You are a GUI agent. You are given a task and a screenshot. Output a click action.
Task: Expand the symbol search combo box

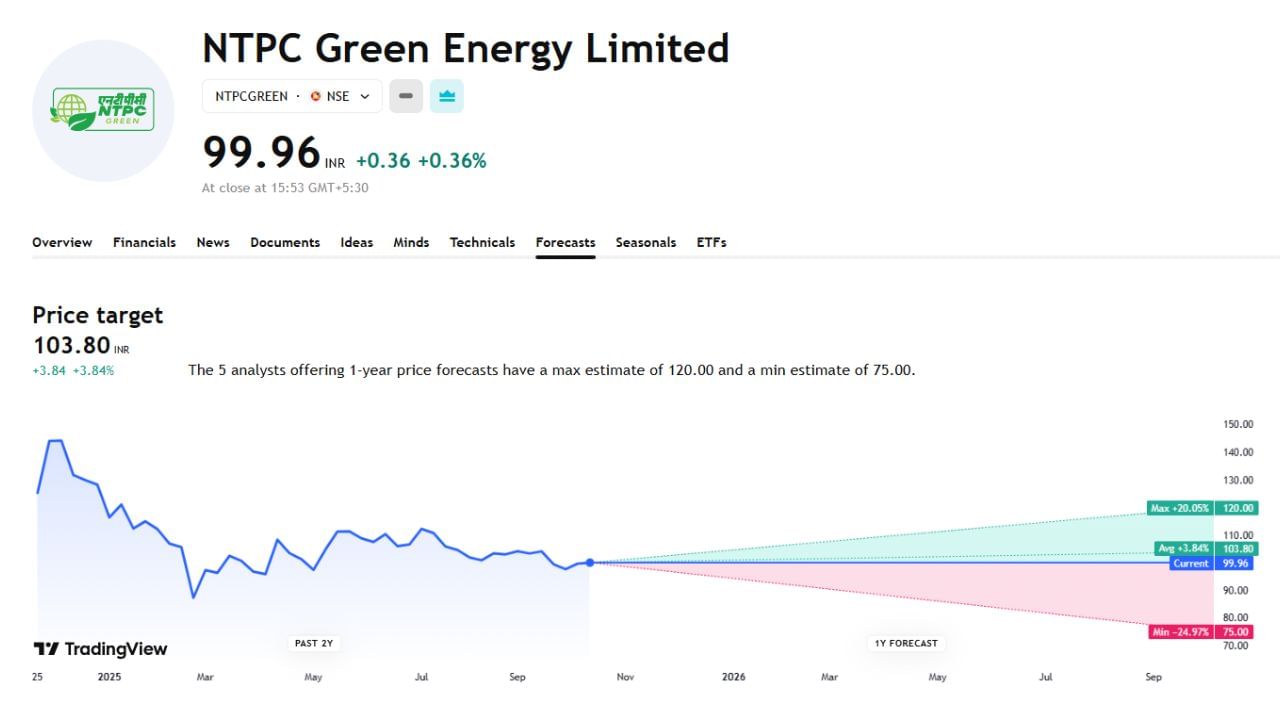[x=292, y=96]
